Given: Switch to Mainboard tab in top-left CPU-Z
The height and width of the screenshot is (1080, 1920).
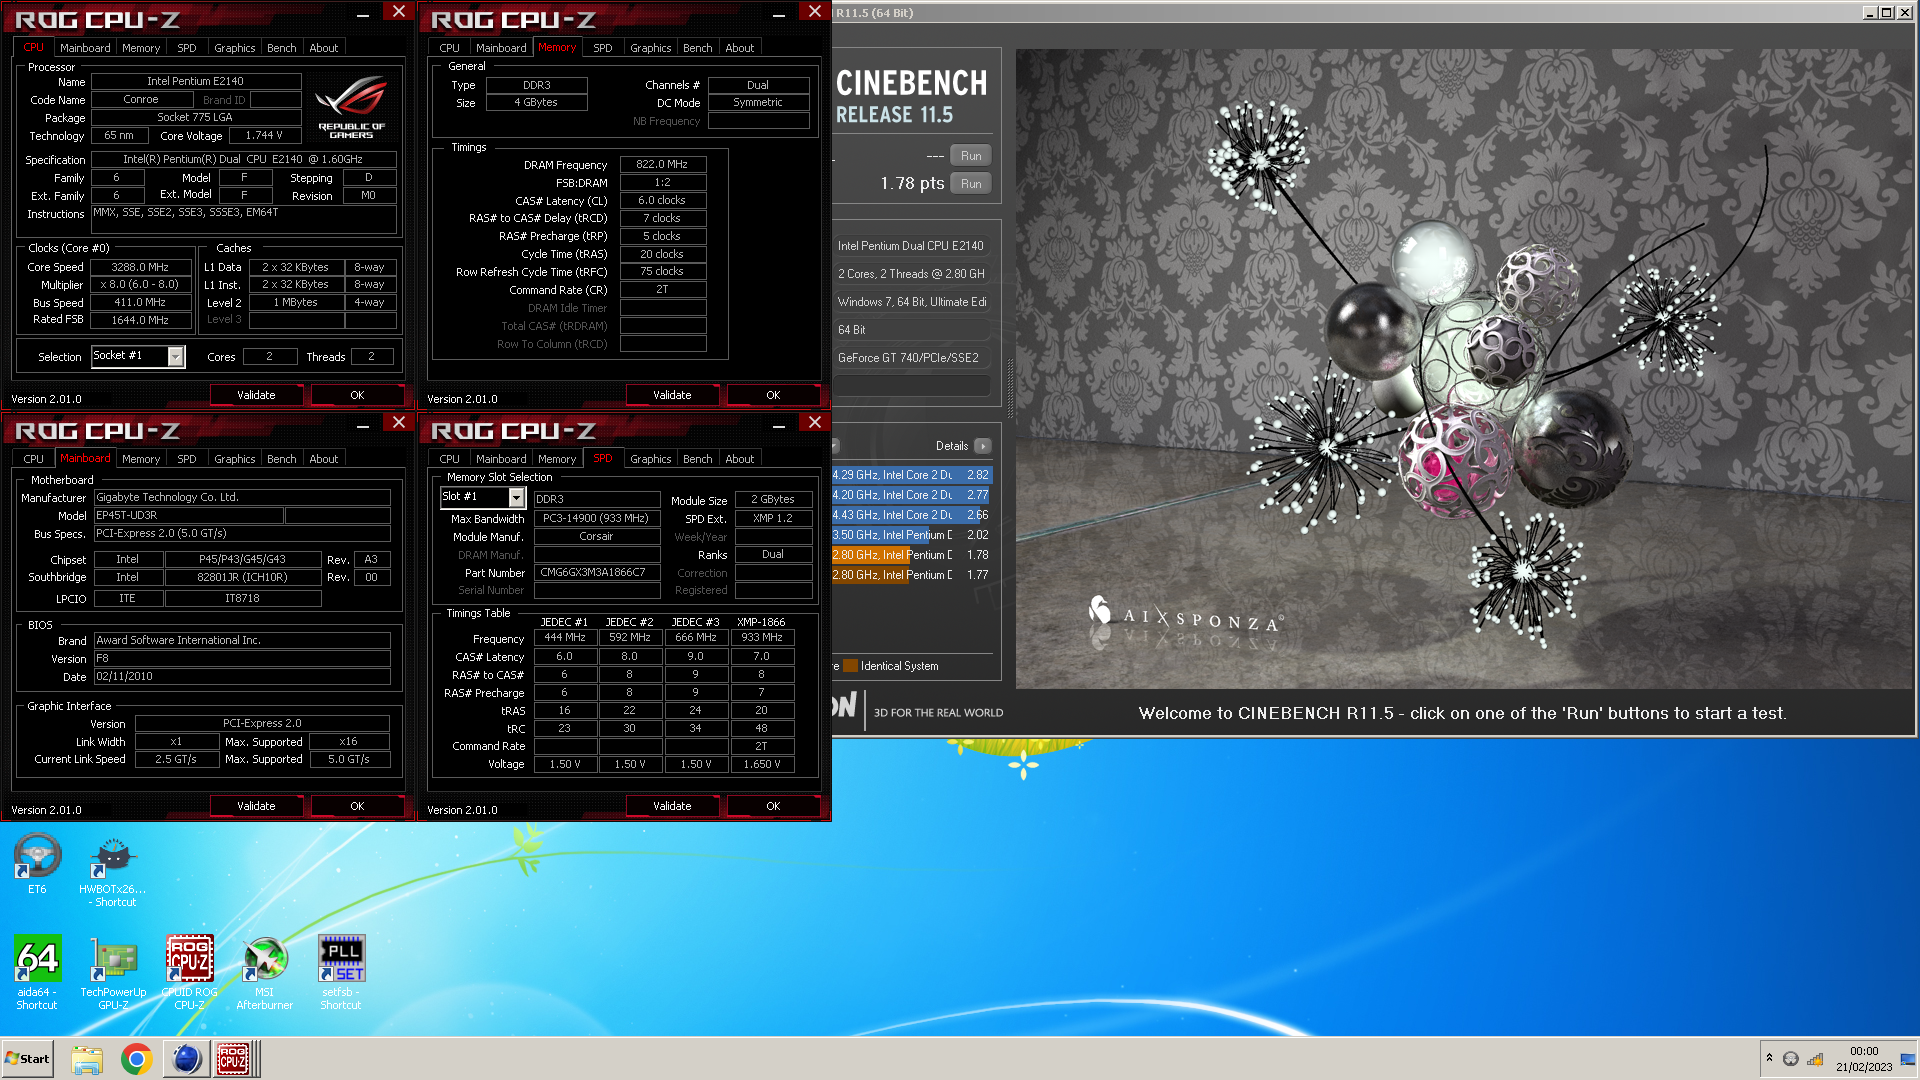Looking at the screenshot, I should point(85,48).
